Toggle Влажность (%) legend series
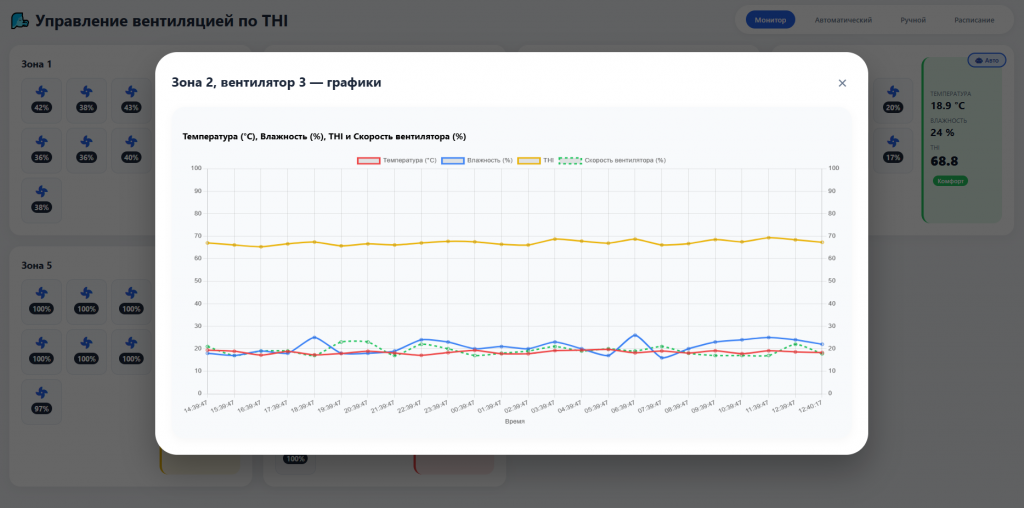 click(477, 161)
